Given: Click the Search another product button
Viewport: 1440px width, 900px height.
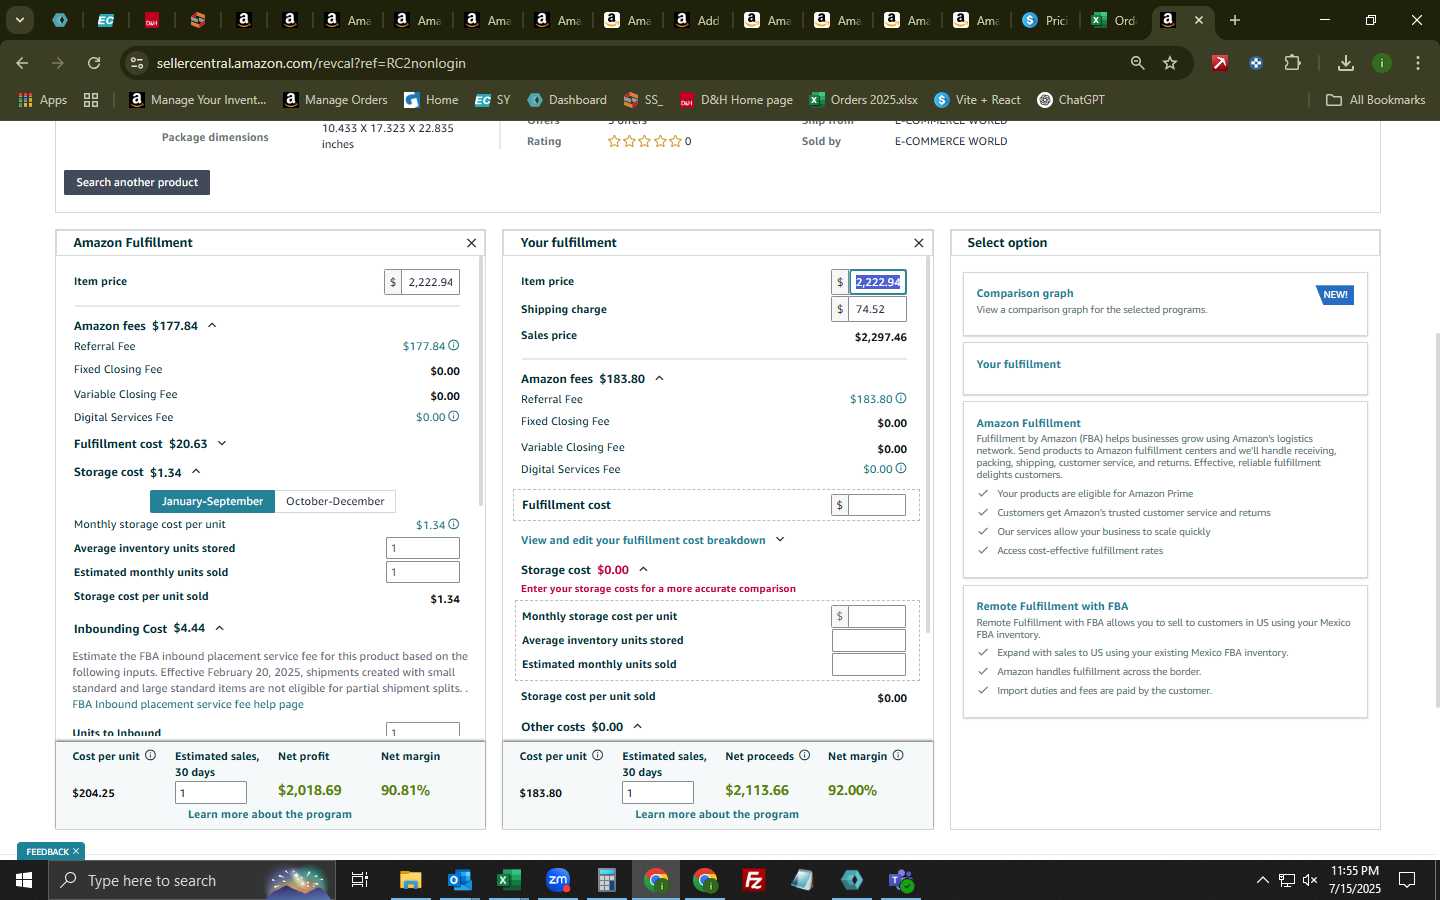Looking at the screenshot, I should (137, 182).
